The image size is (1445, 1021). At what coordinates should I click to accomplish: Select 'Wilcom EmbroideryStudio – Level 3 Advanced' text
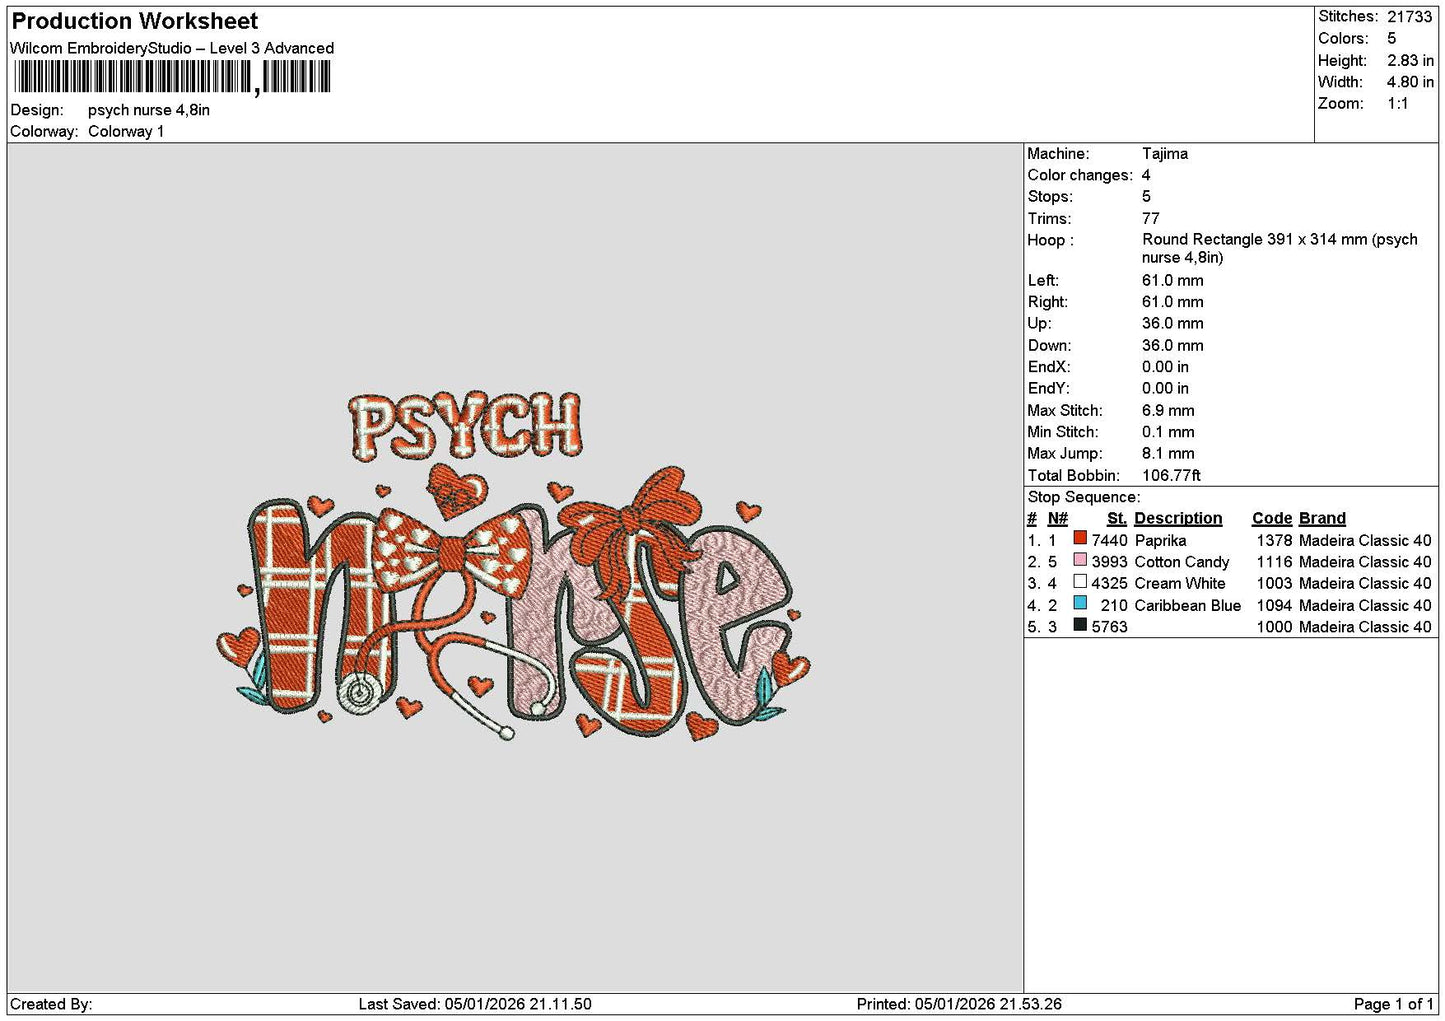172,48
